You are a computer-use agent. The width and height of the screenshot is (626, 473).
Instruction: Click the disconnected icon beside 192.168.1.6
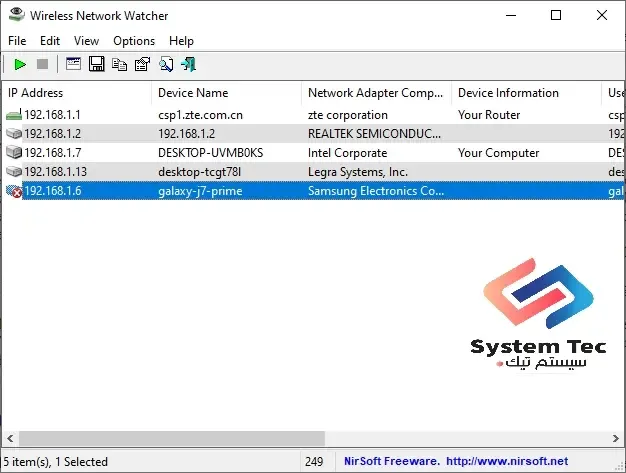coord(14,191)
